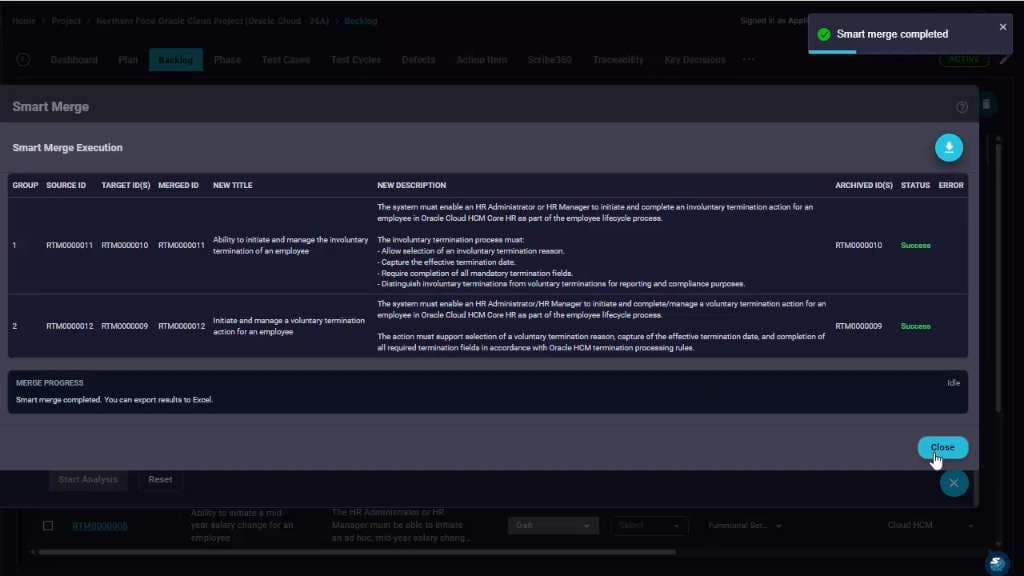Click the ERROR column header
1024x576 pixels.
pos(951,185)
